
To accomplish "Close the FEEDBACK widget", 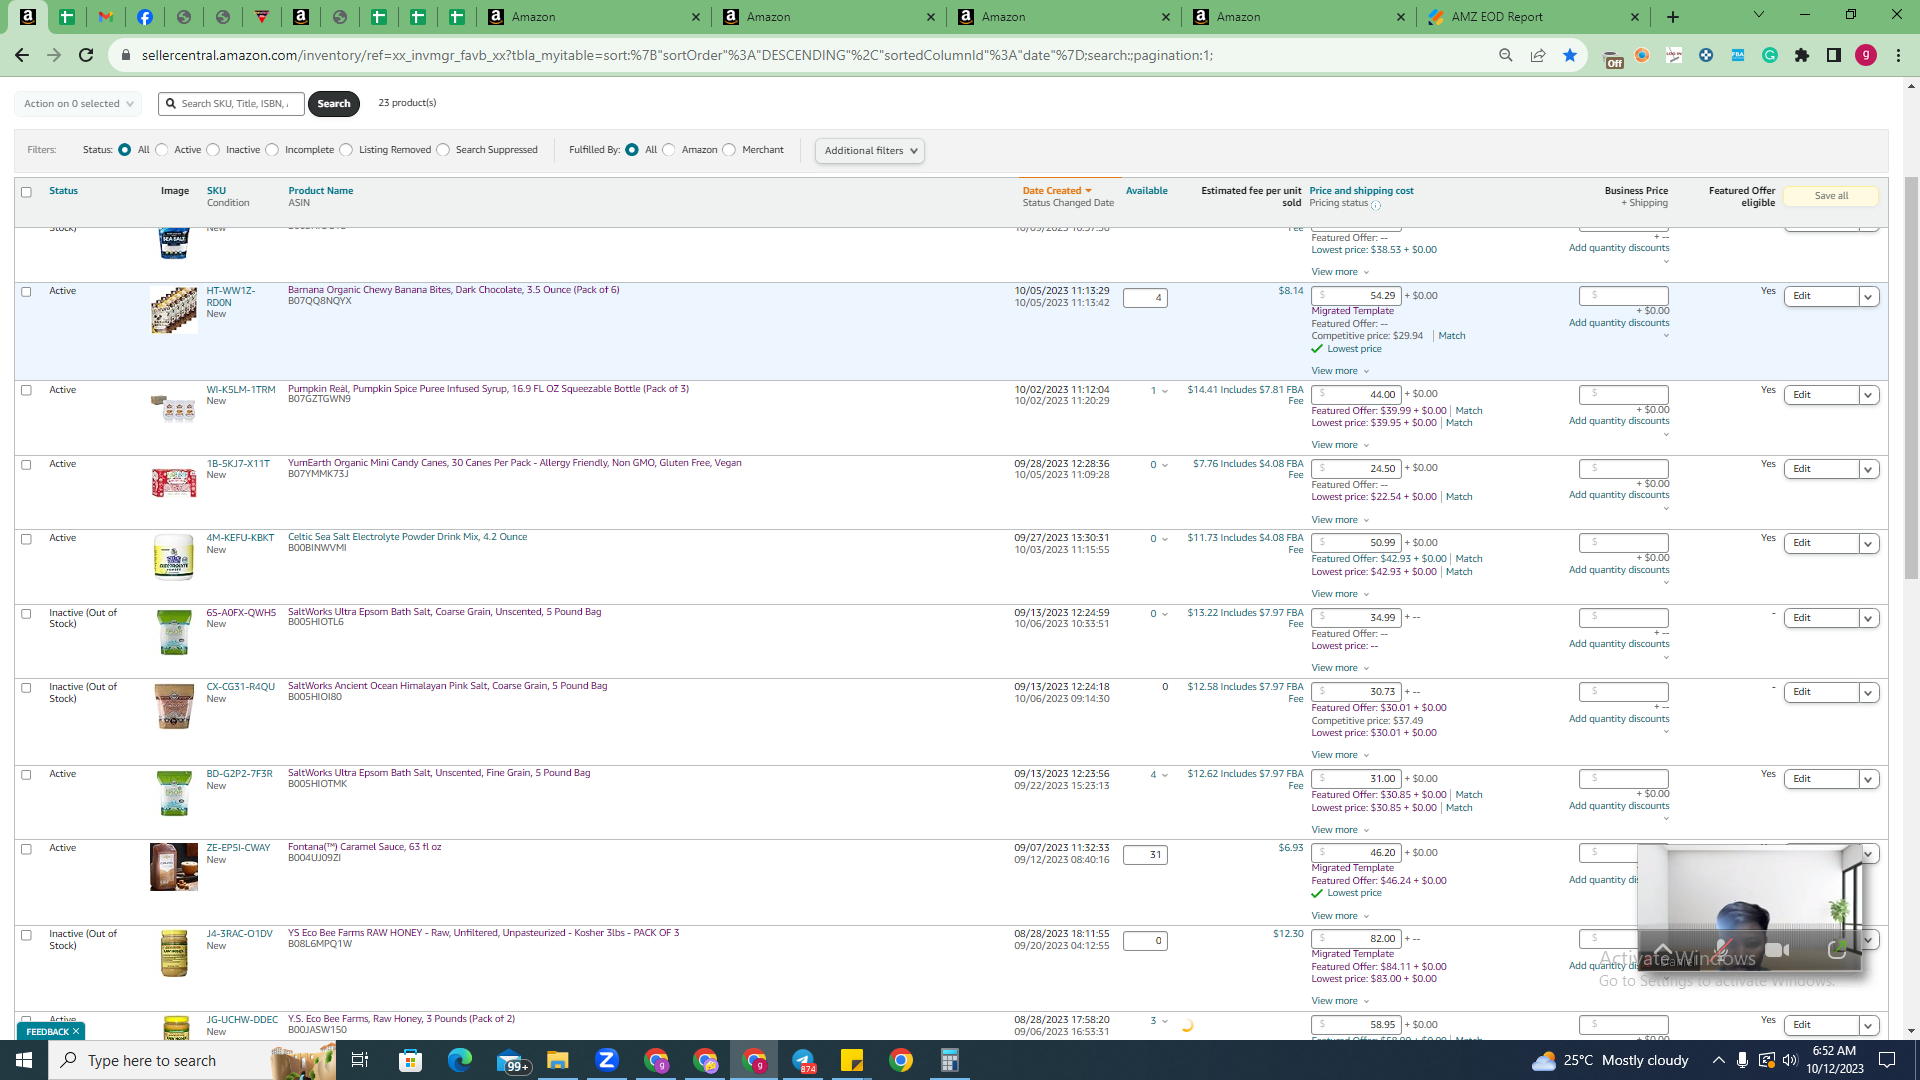I will [x=76, y=1031].
